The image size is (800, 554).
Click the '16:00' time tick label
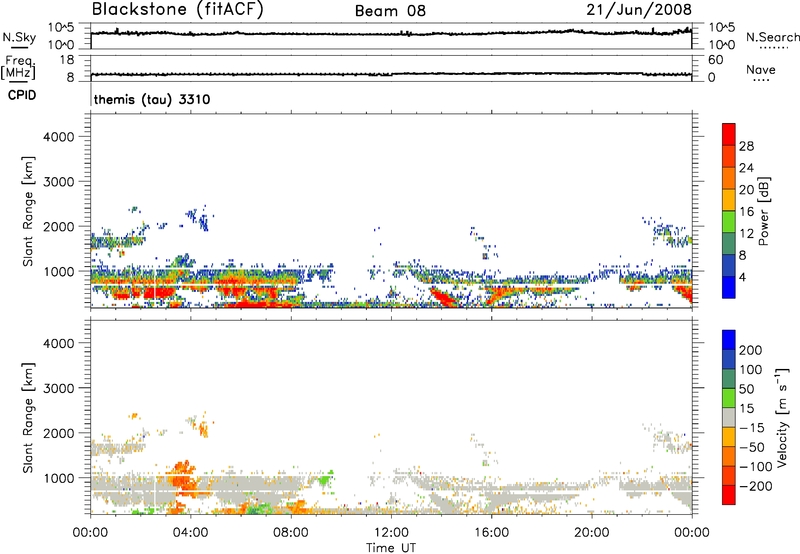tap(491, 533)
